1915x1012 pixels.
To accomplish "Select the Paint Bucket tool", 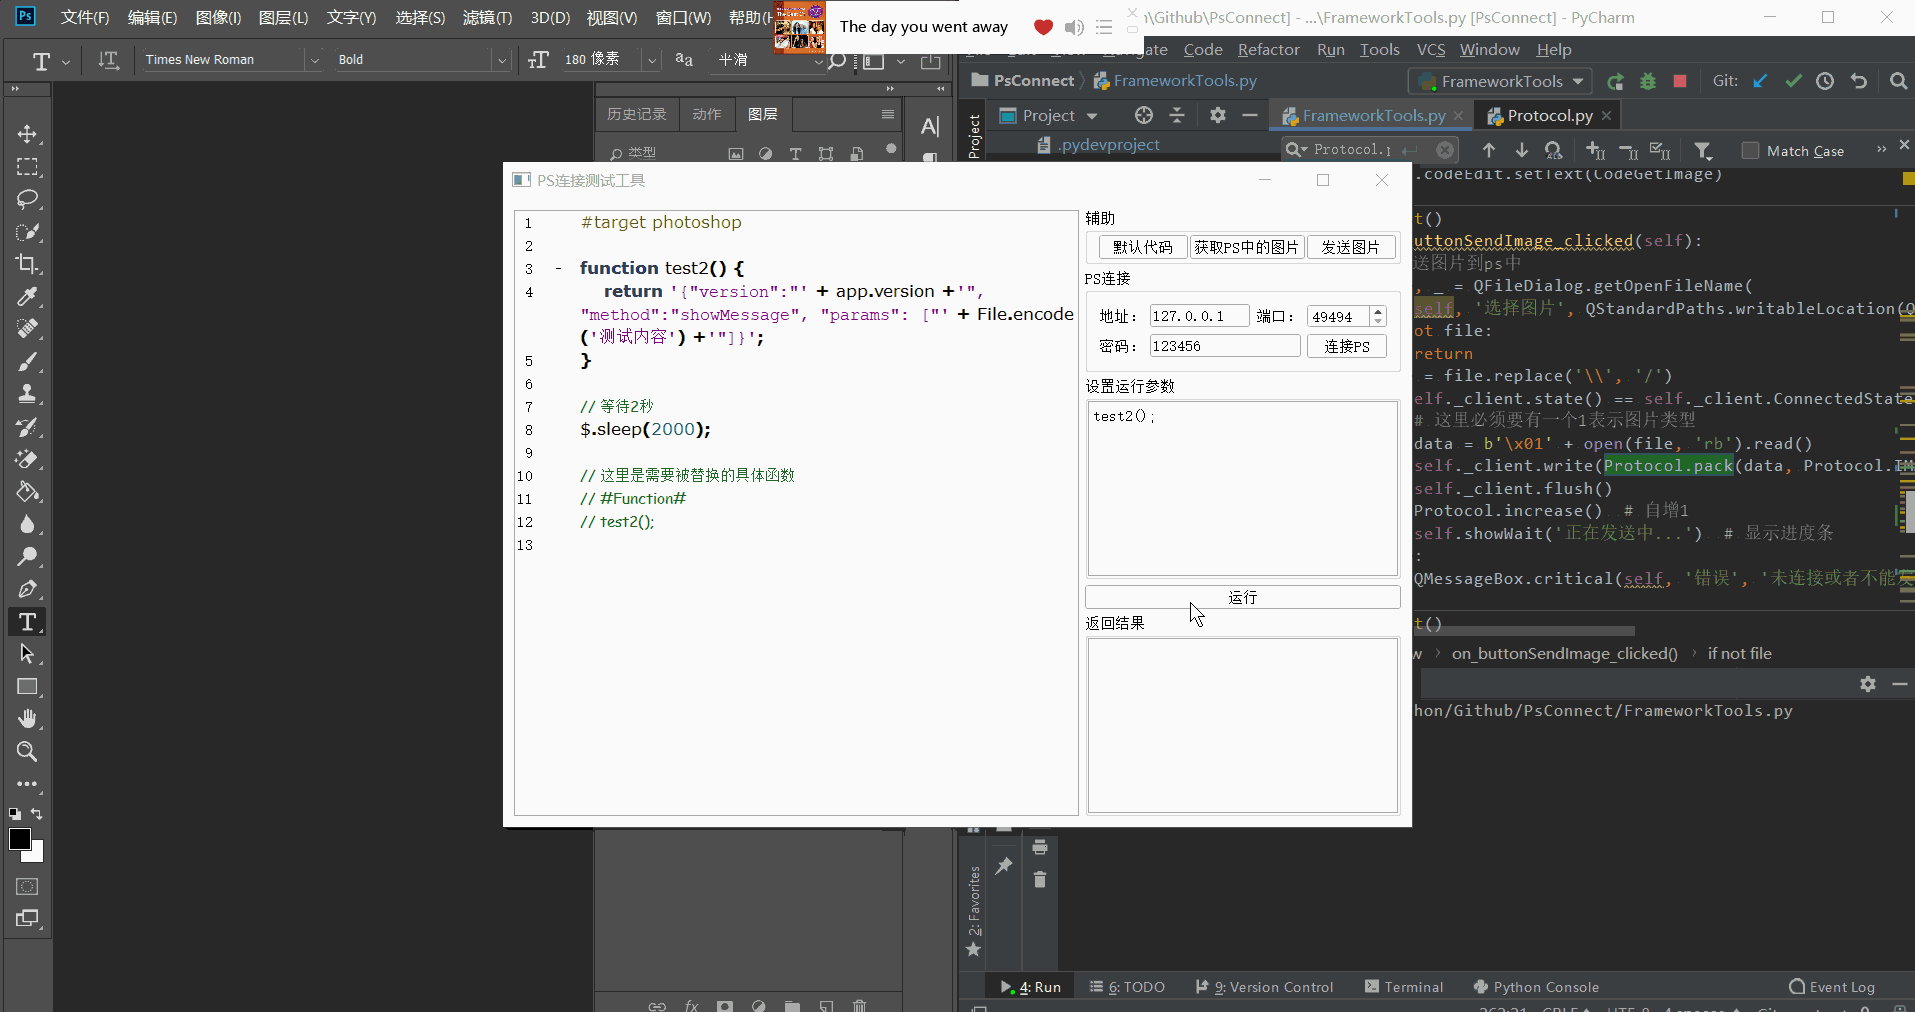I will tap(27, 492).
